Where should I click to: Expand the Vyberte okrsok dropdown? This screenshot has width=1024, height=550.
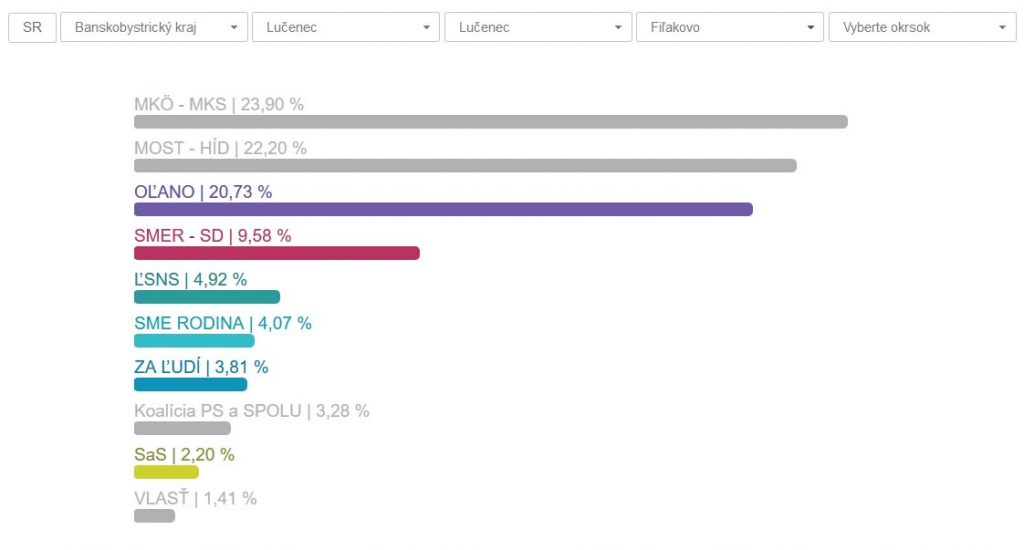tap(922, 27)
